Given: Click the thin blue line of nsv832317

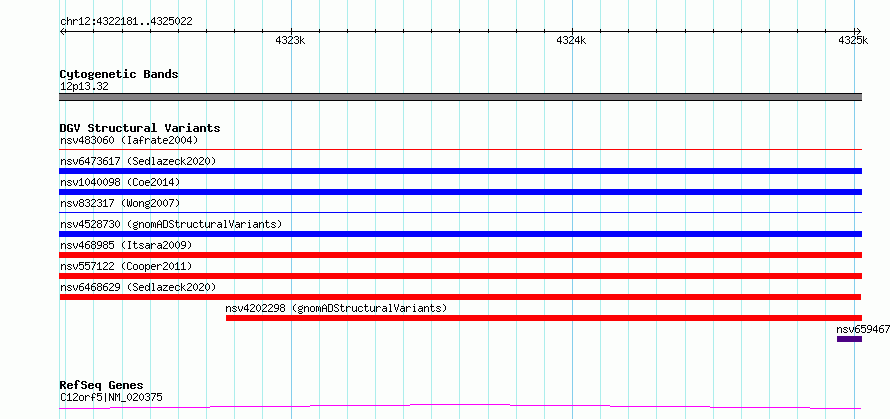Looking at the screenshot, I should (x=460, y=213).
